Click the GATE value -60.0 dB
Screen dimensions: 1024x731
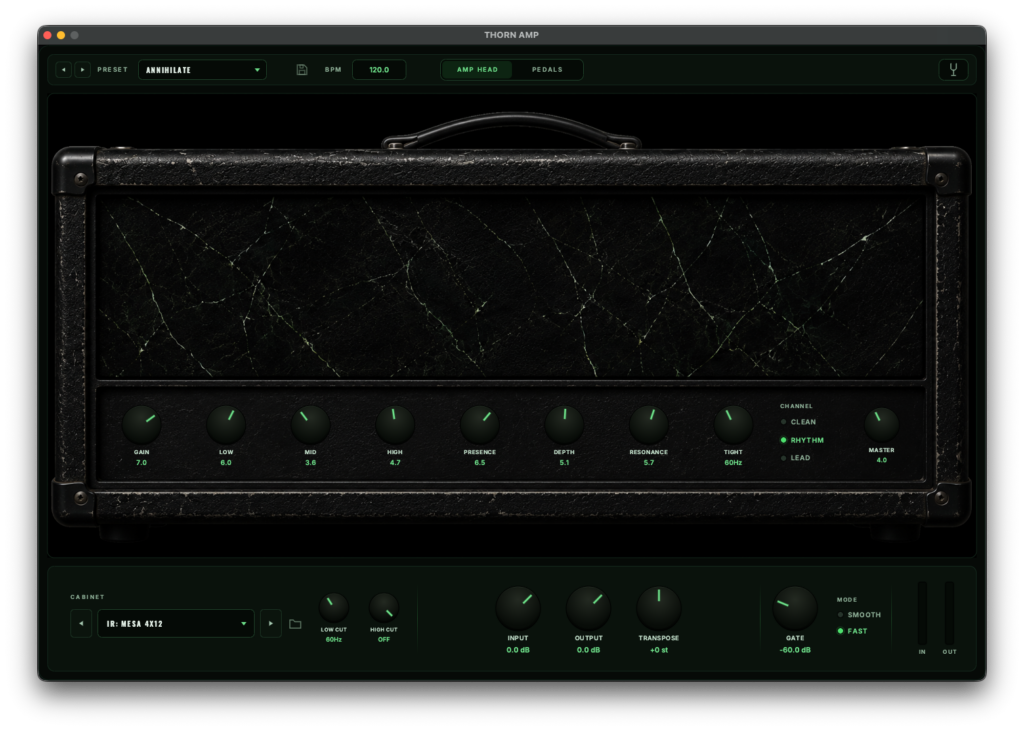tap(795, 650)
